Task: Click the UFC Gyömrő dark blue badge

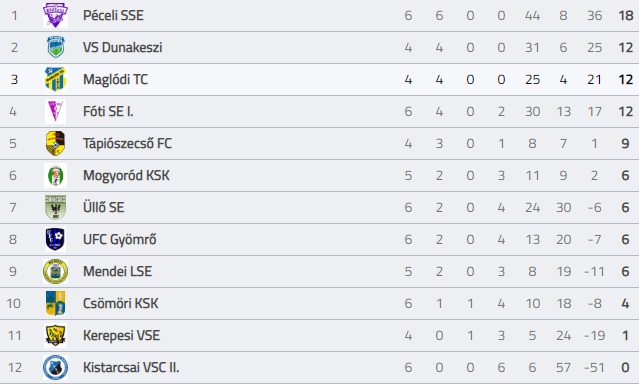Action: pyautogui.click(x=55, y=239)
